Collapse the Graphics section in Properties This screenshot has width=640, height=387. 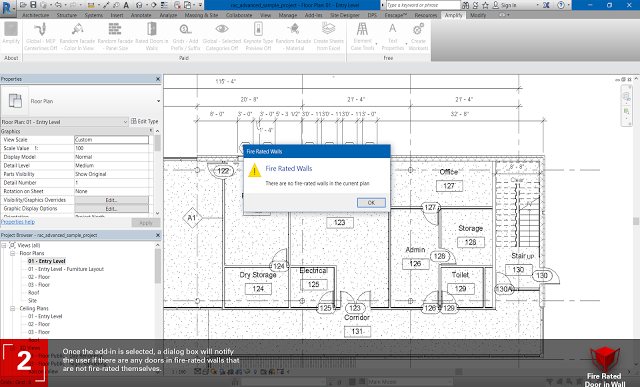point(151,131)
